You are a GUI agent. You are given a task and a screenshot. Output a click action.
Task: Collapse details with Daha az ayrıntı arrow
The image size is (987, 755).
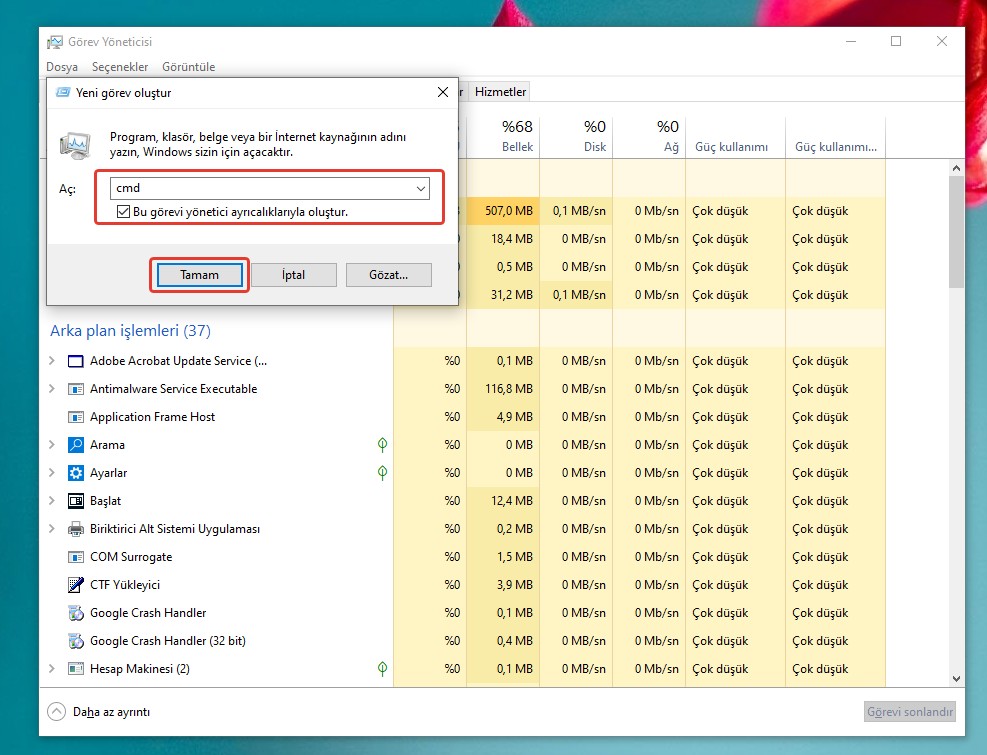pyautogui.click(x=57, y=712)
